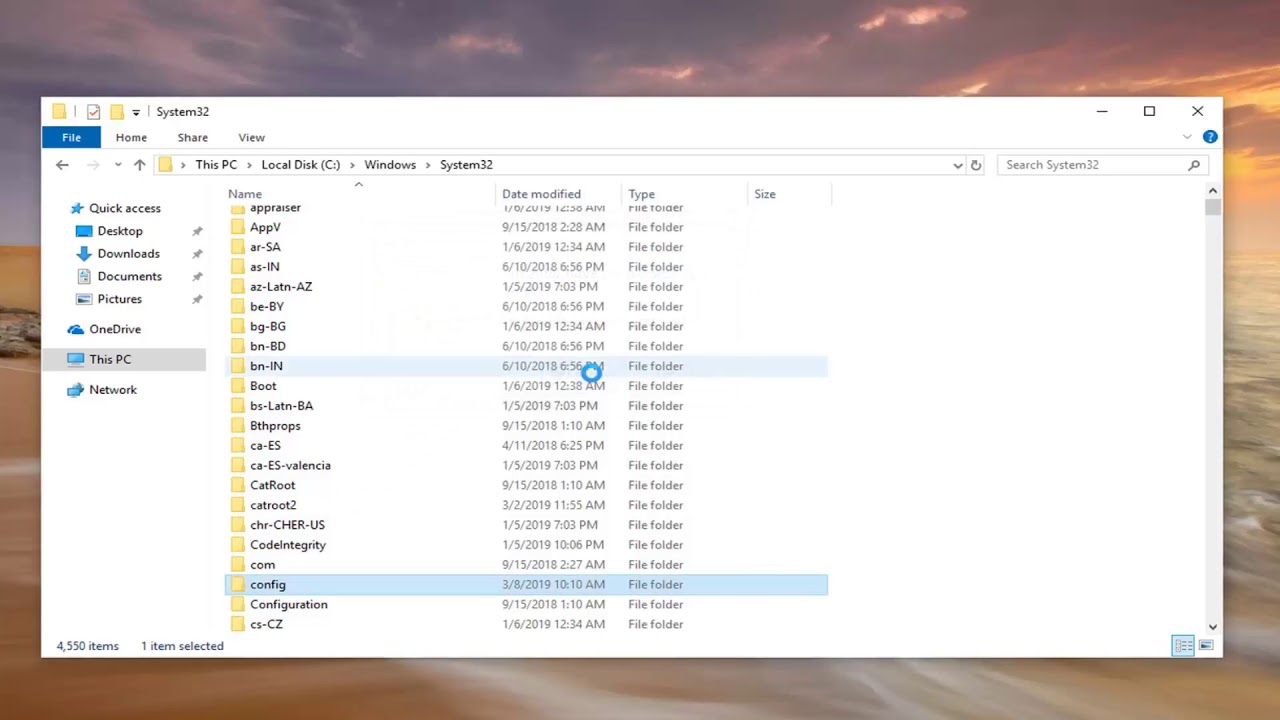Go back with the Back arrow

(62, 165)
